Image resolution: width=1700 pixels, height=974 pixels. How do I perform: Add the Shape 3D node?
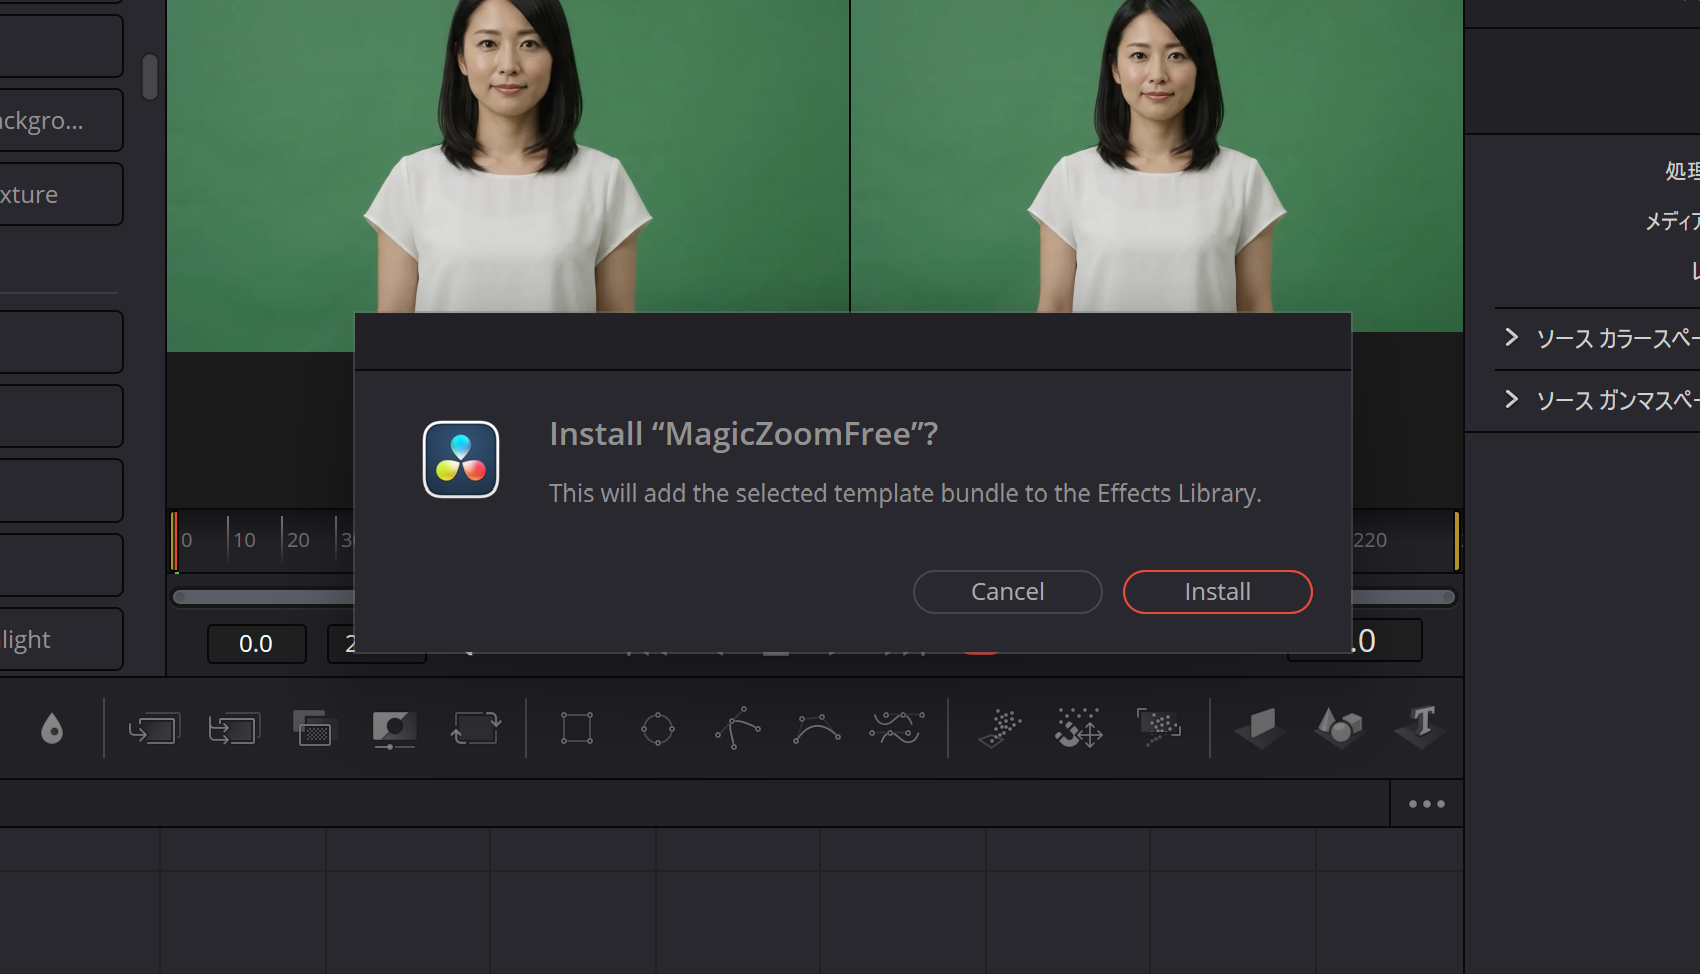(1340, 728)
